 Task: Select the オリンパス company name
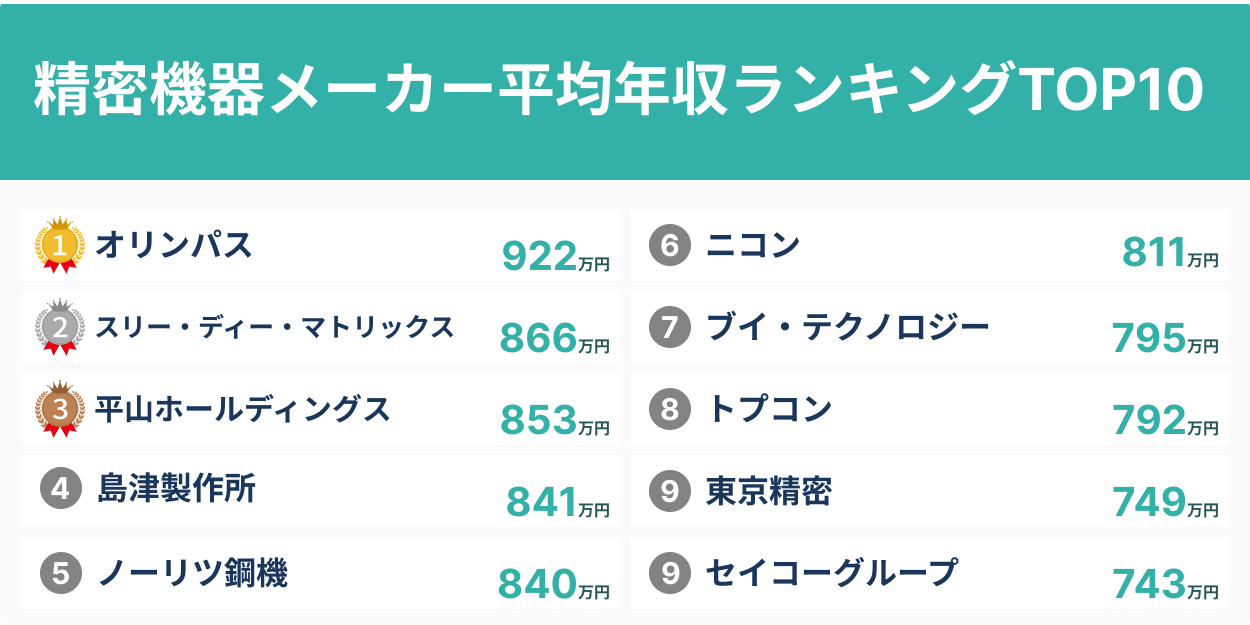click(x=174, y=245)
